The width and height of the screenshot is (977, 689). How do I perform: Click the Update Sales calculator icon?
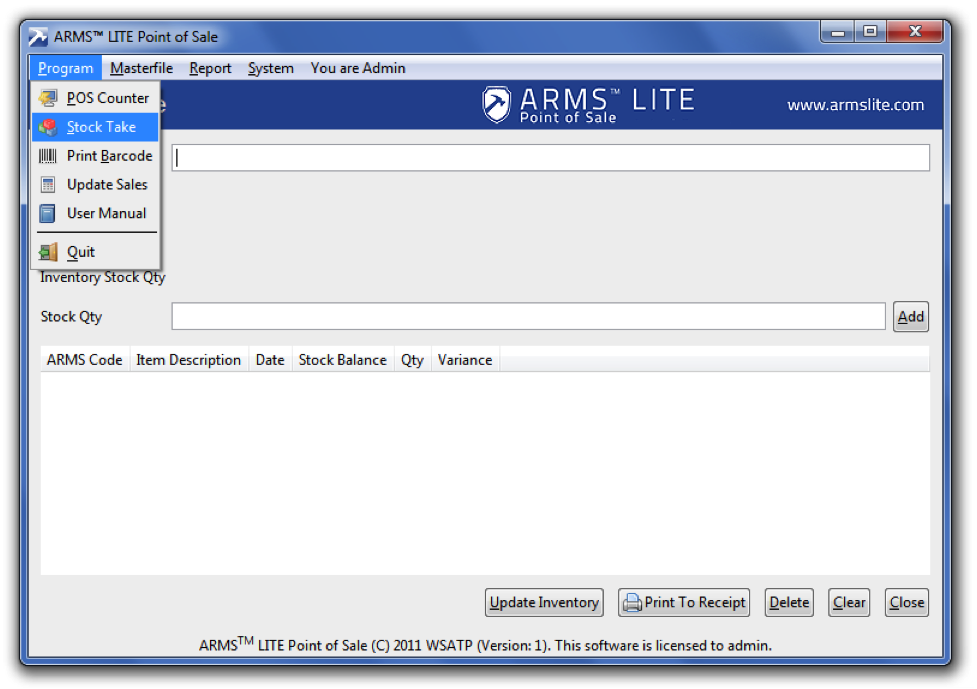48,184
